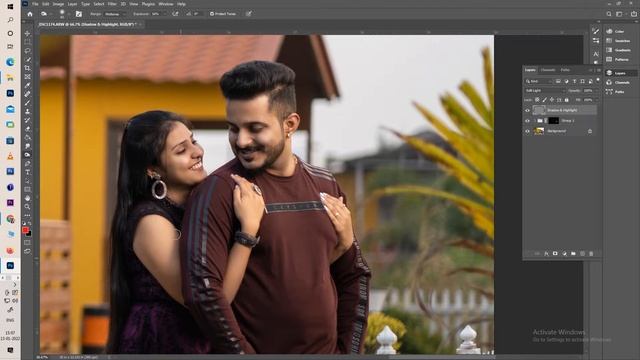Select the History Brush tool
The image size is (640, 360).
point(28,120)
